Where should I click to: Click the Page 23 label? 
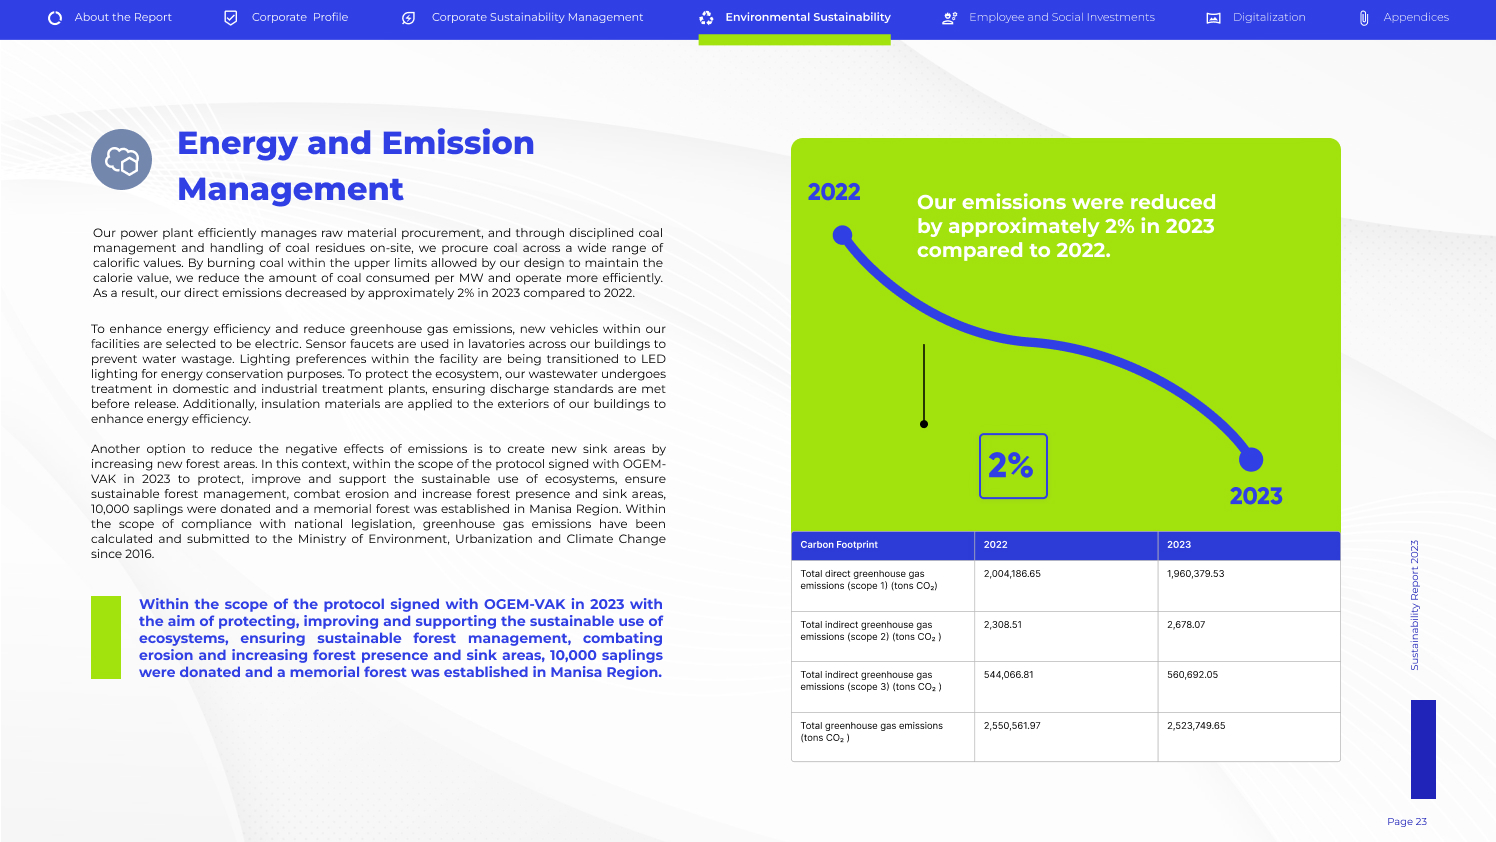click(1406, 822)
